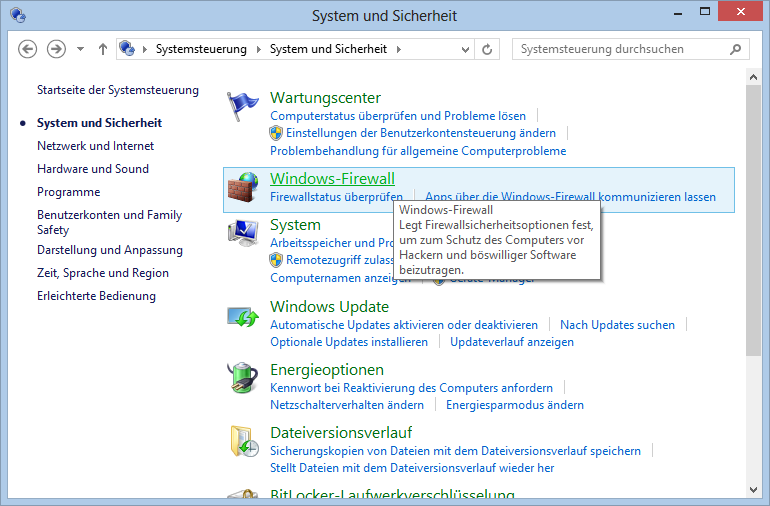
Task: Click Apps über die Windows-Firewall kommunizieren lassen
Action: coord(570,196)
